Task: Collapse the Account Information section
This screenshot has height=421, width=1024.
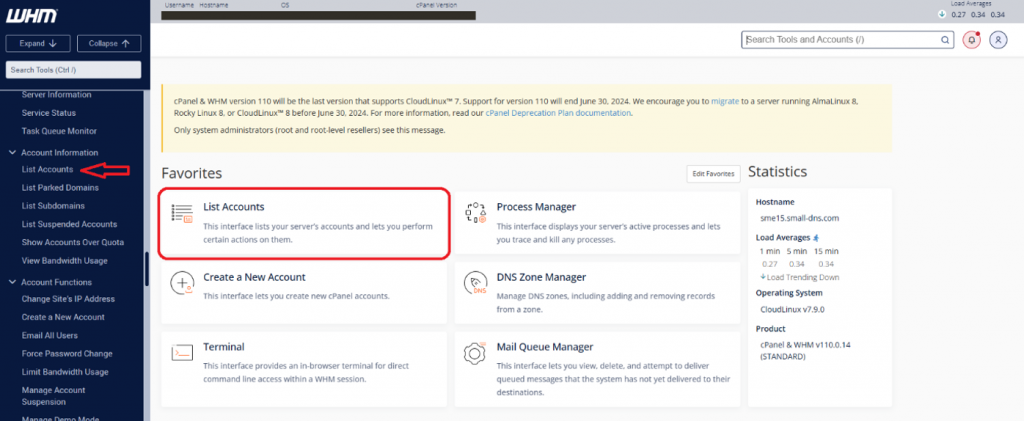Action: (11, 152)
